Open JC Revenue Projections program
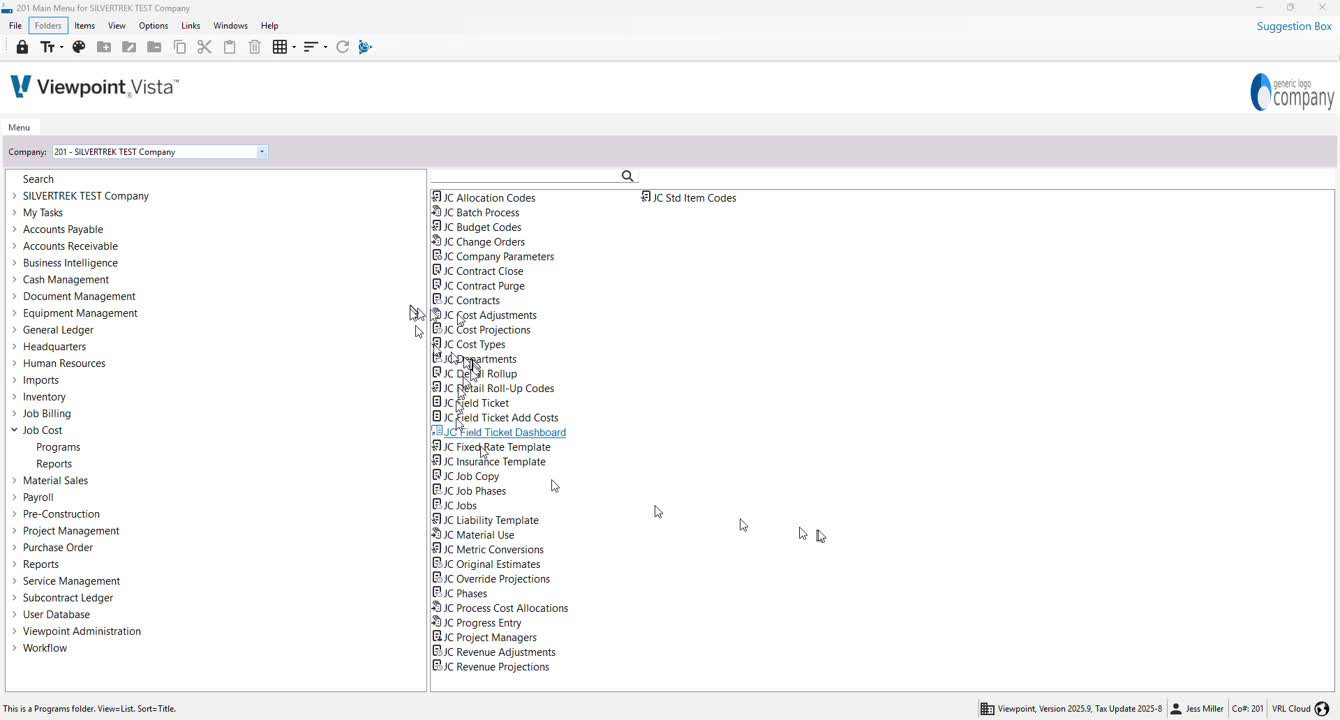The width and height of the screenshot is (1340, 720). (496, 667)
